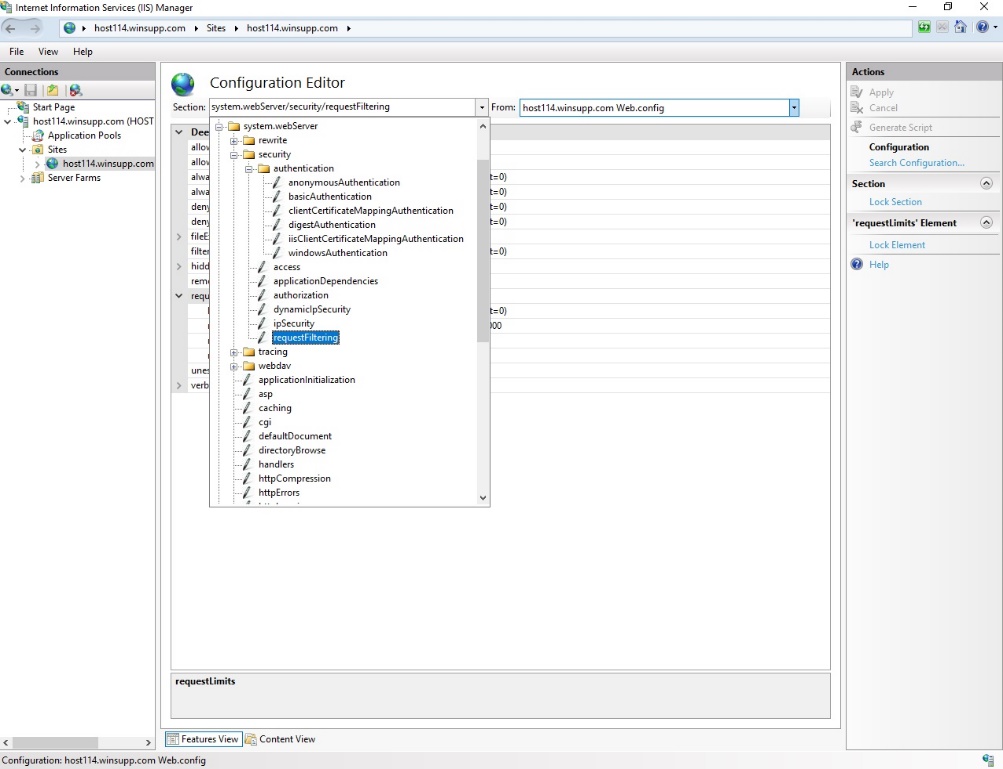Click the Server Farms icon

click(x=38, y=177)
